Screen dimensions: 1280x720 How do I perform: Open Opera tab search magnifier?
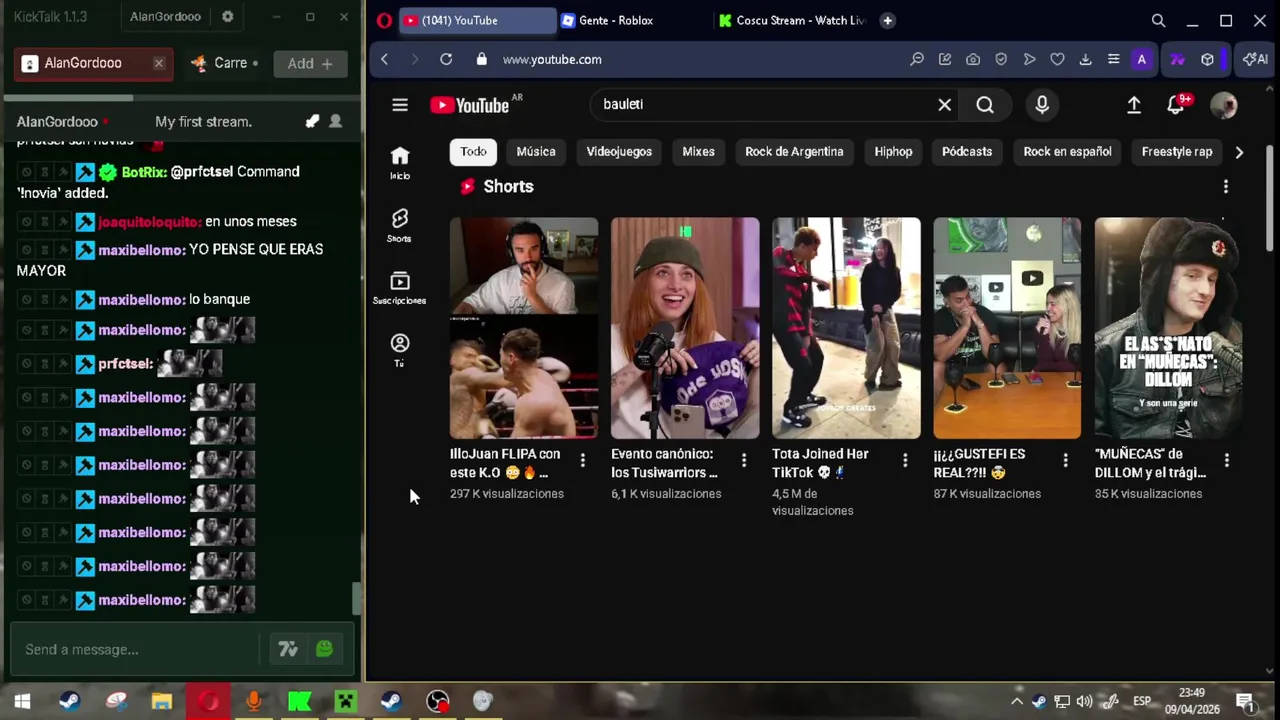coord(1158,20)
